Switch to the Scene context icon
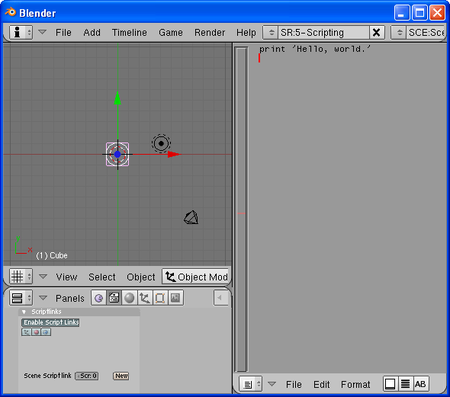Screen dimensions: 450x397 click(175, 298)
